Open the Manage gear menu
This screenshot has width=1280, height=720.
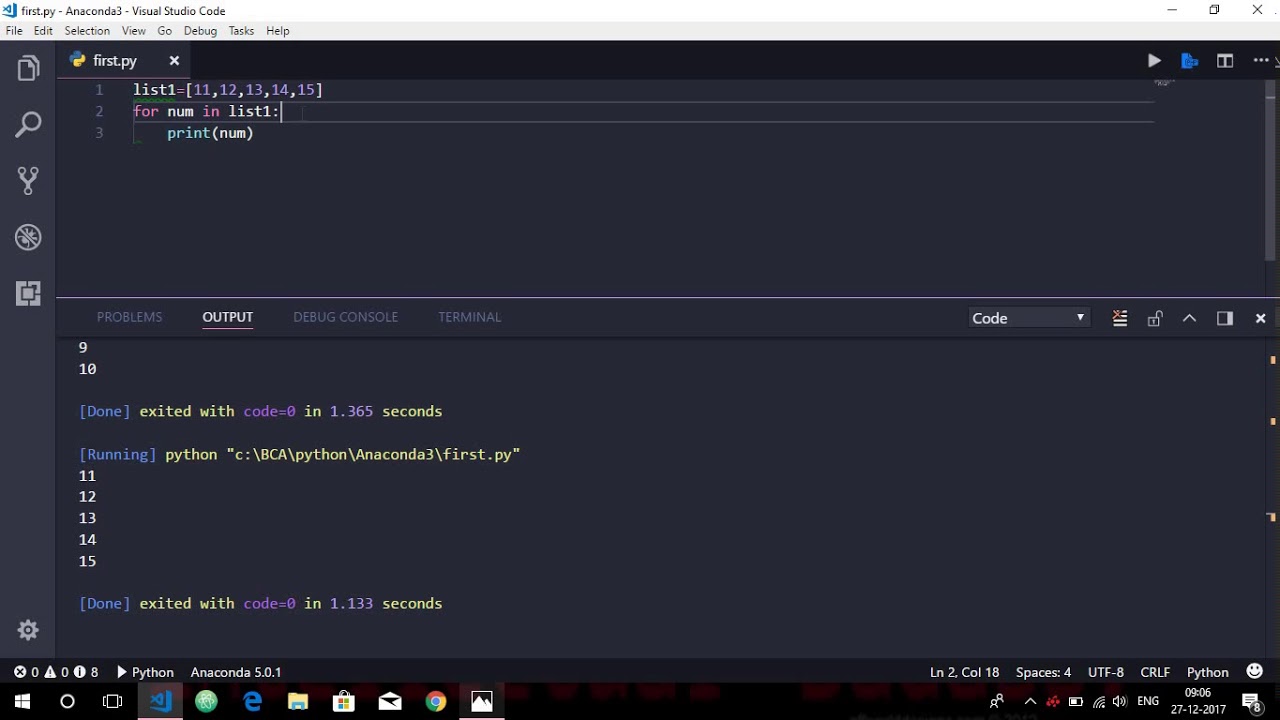pos(28,630)
